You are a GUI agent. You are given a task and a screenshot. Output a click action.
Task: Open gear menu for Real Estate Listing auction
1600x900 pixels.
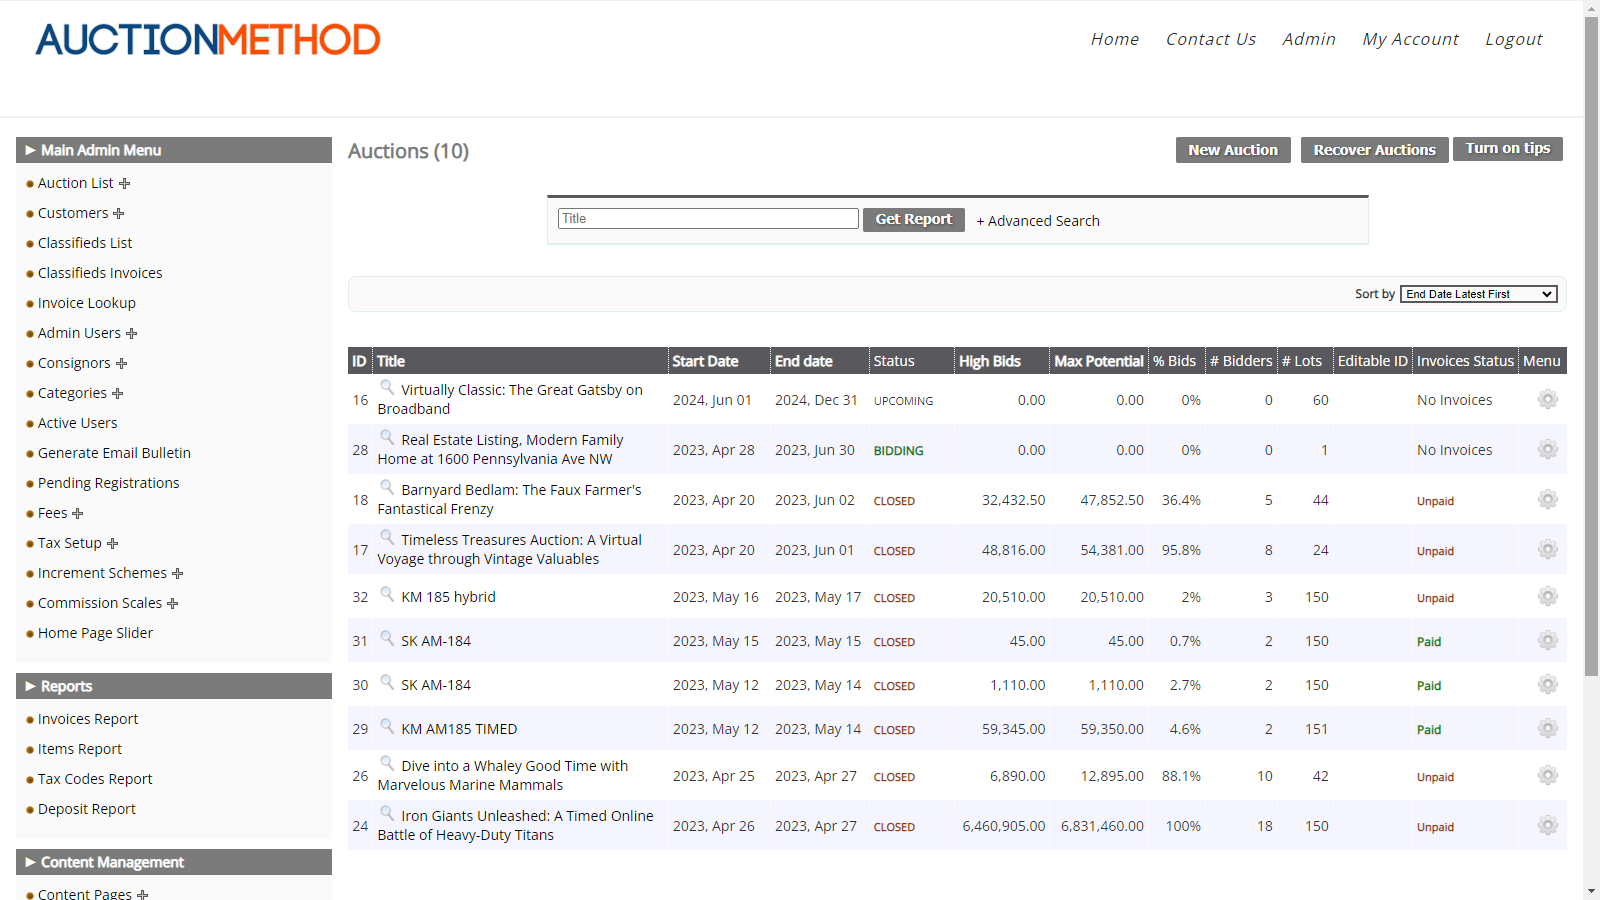(x=1547, y=450)
